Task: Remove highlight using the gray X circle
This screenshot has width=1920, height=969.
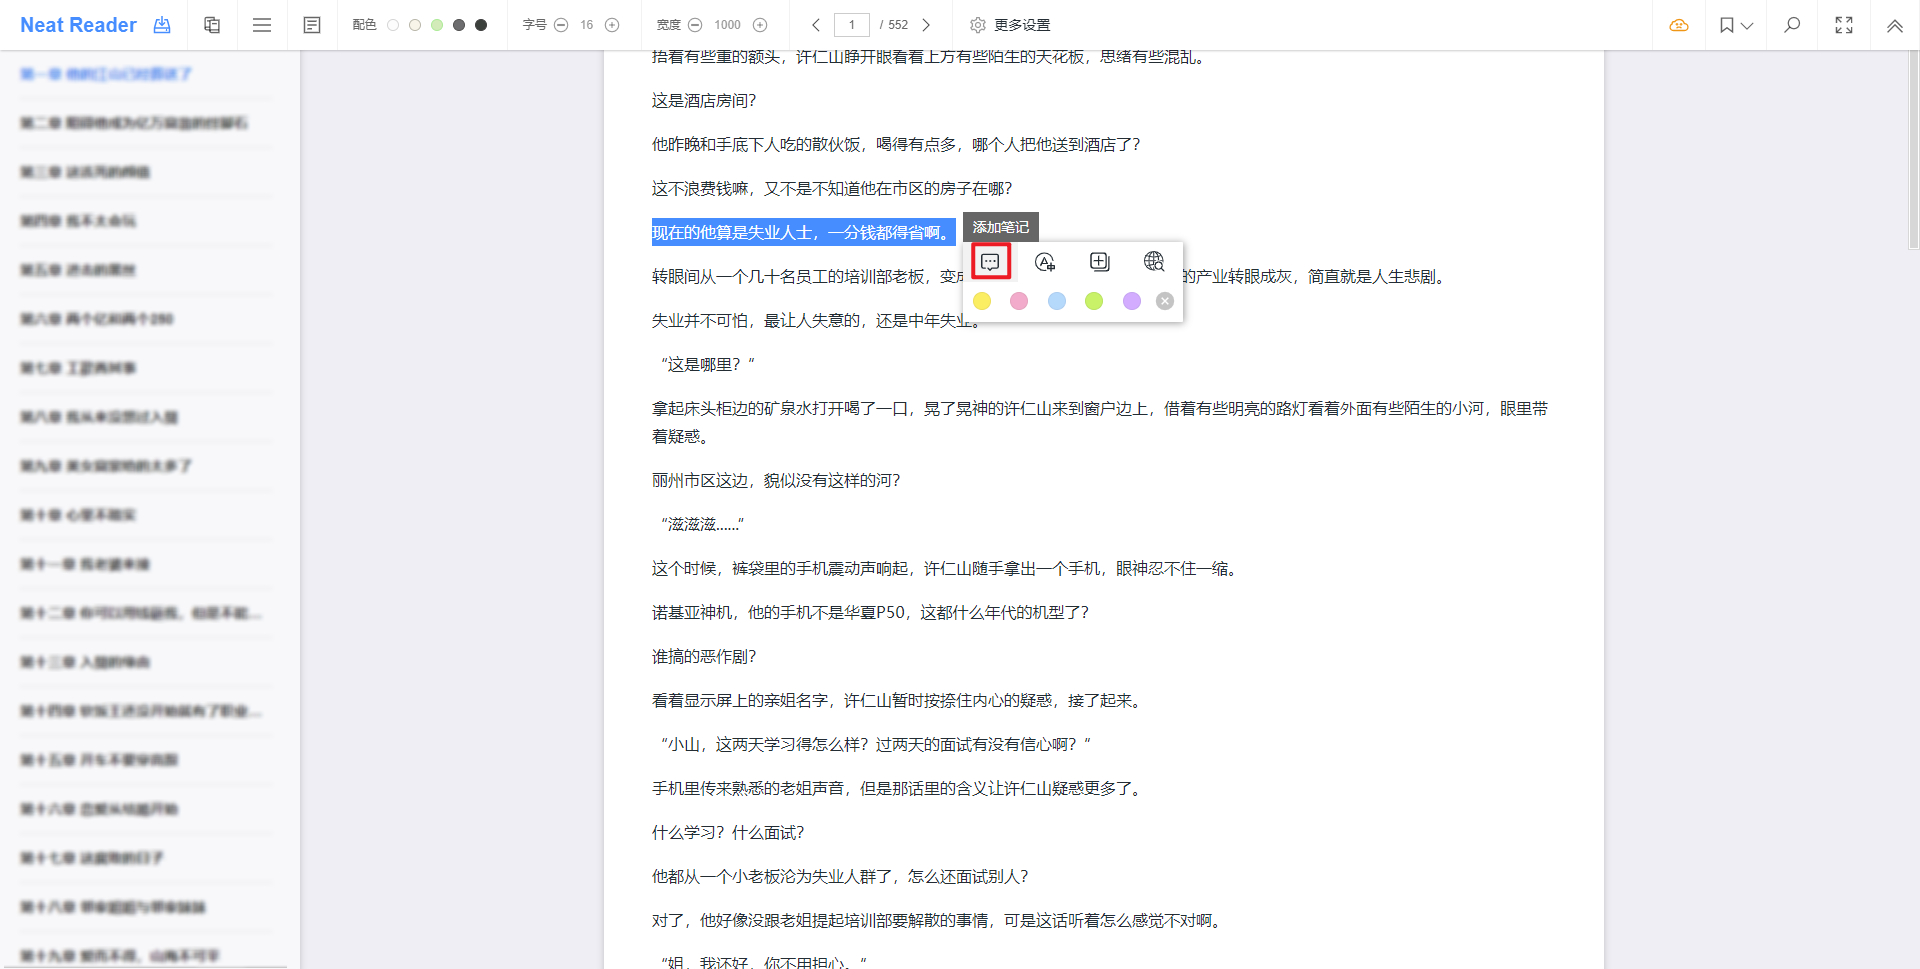Action: [x=1164, y=300]
